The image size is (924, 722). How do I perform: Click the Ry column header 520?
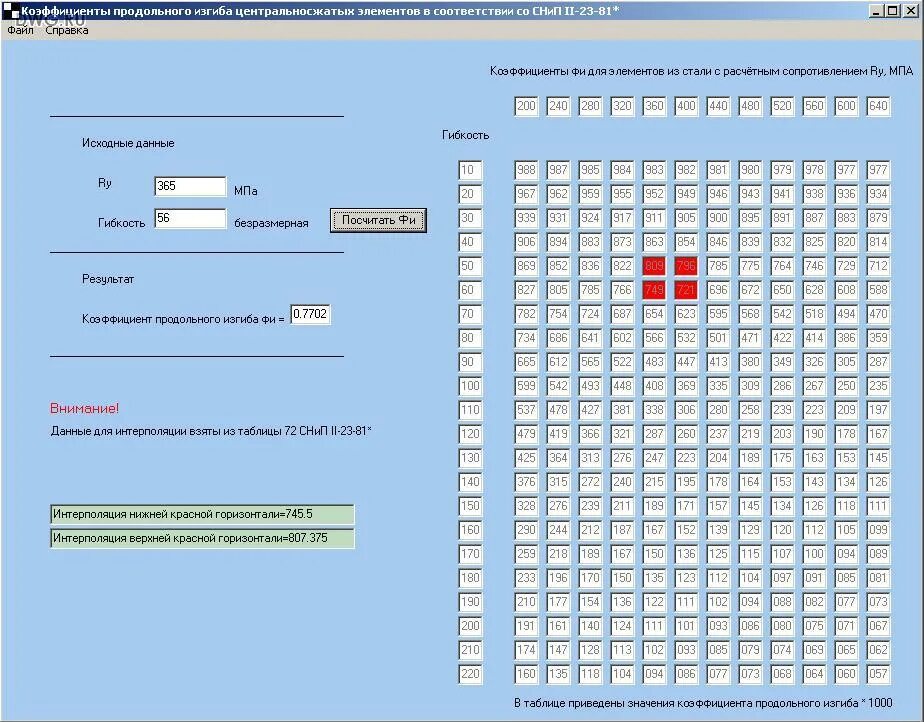tap(782, 106)
